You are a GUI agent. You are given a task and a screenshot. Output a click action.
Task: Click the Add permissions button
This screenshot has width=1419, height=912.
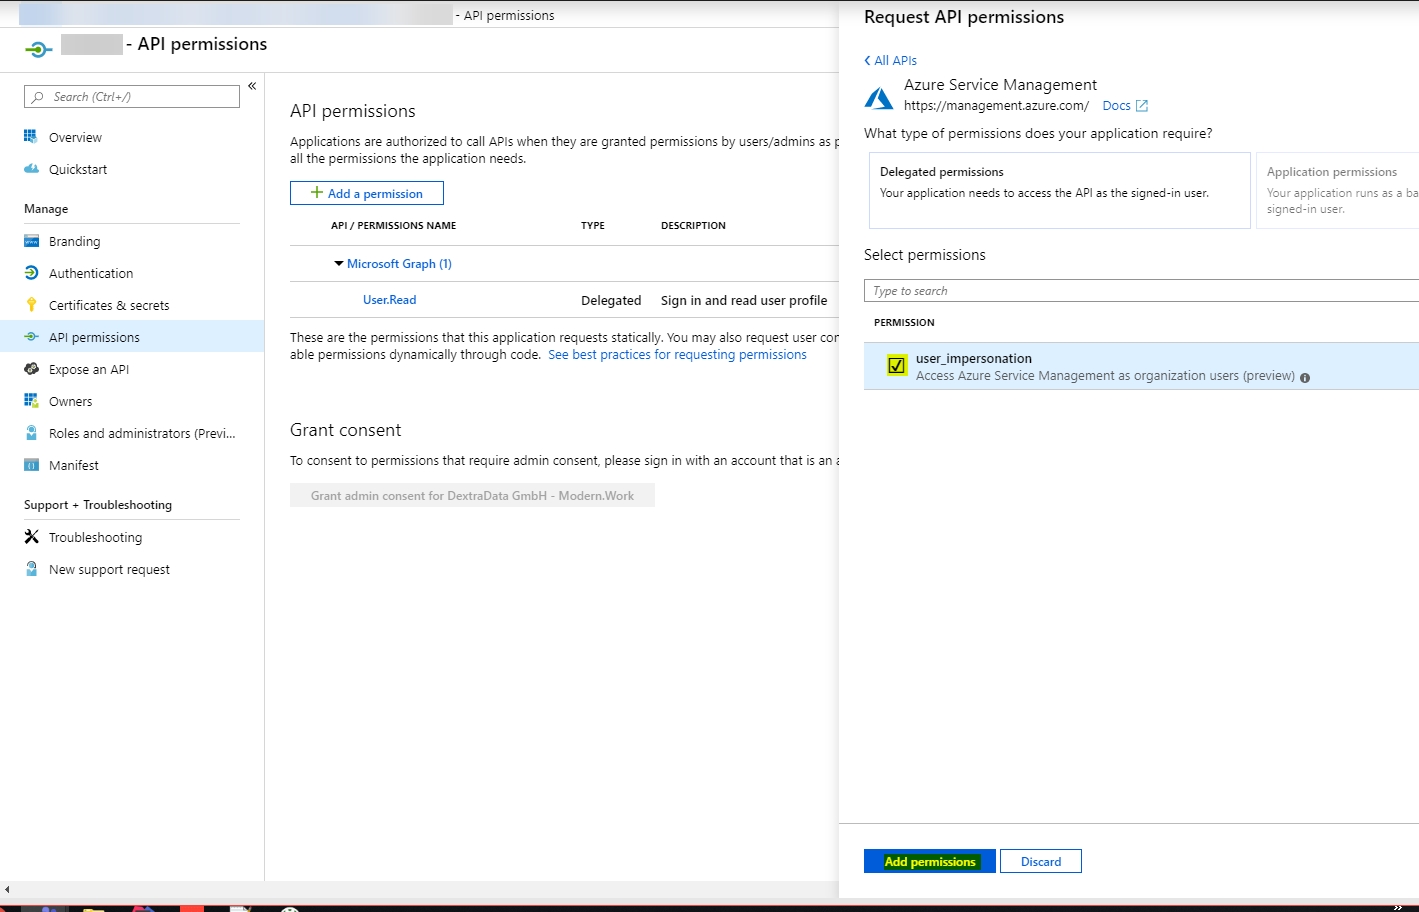[x=930, y=861]
